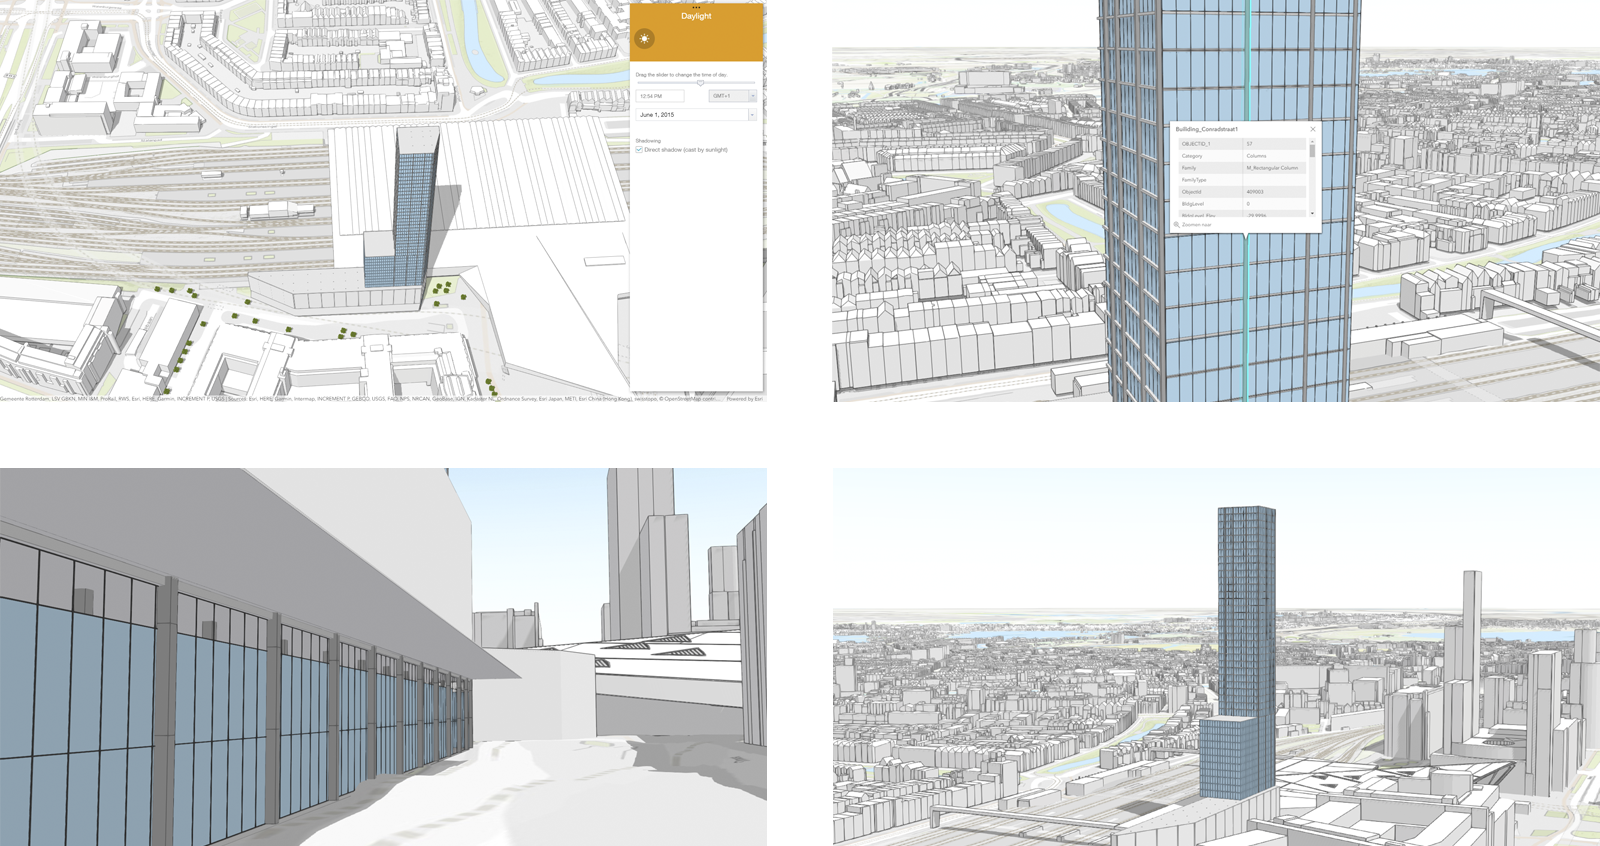1600x846 pixels.
Task: Click the popup scrollbar up arrow
Action: click(x=1312, y=141)
